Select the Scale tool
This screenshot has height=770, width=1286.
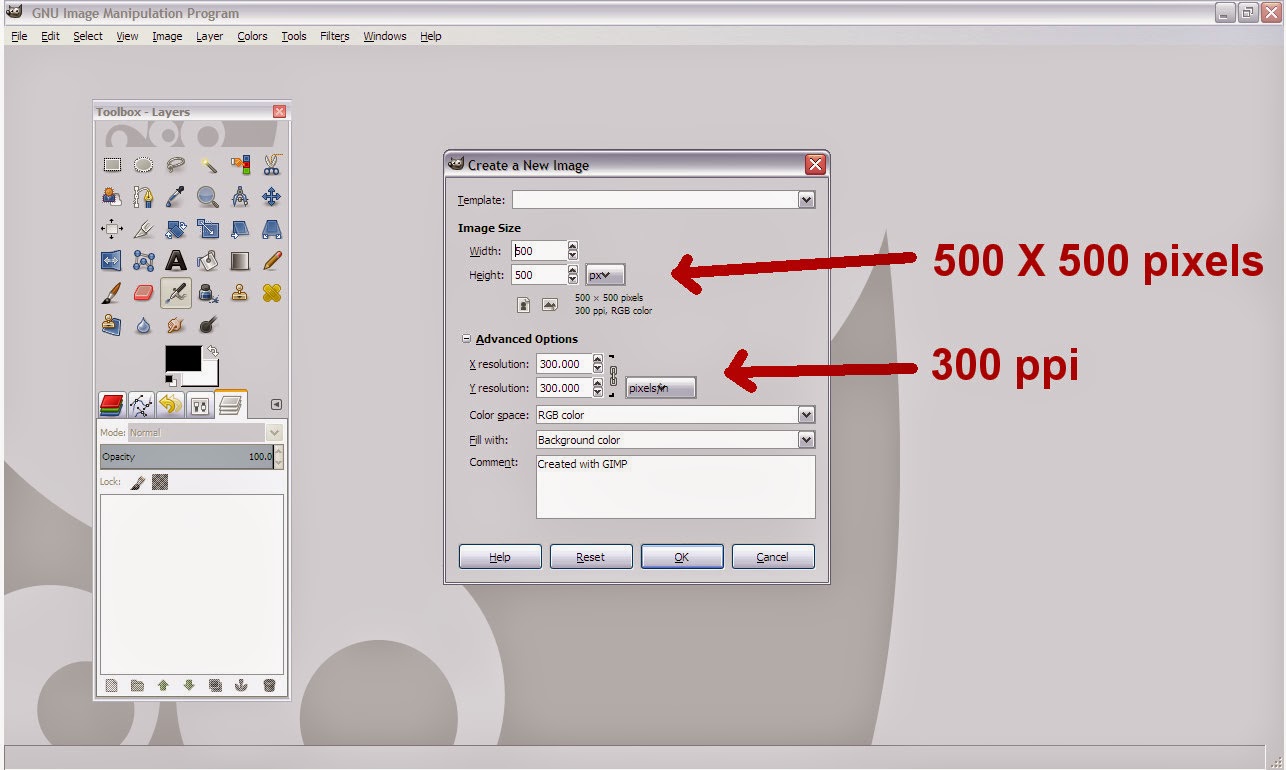(208, 229)
